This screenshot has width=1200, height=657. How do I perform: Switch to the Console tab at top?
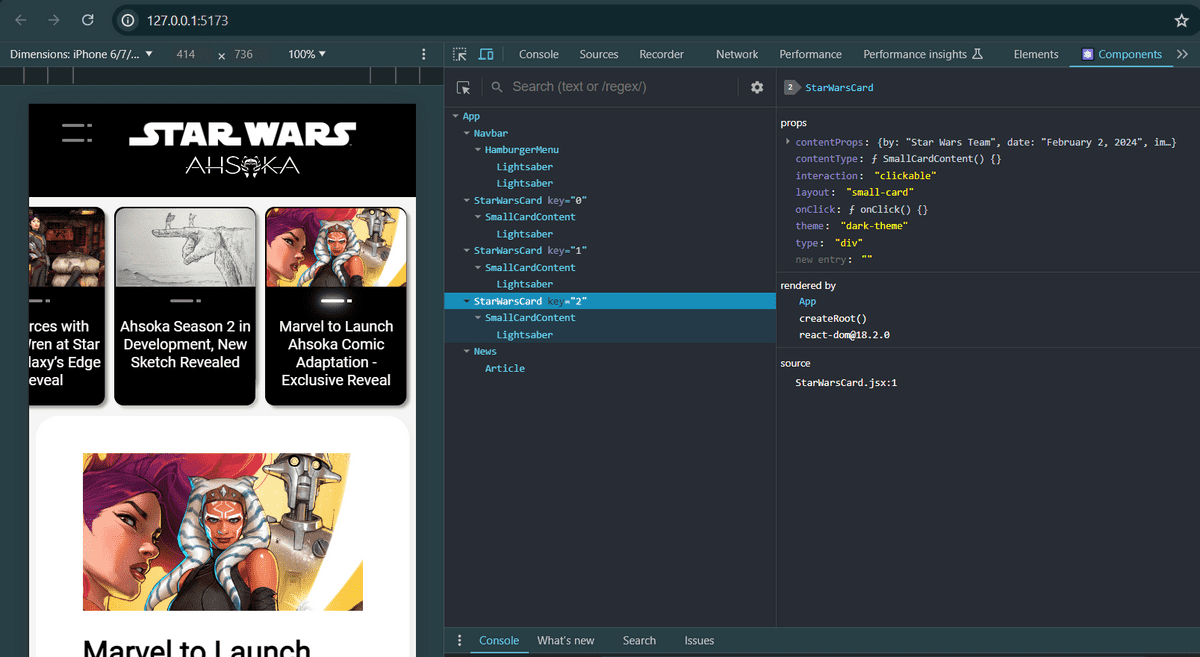[538, 54]
